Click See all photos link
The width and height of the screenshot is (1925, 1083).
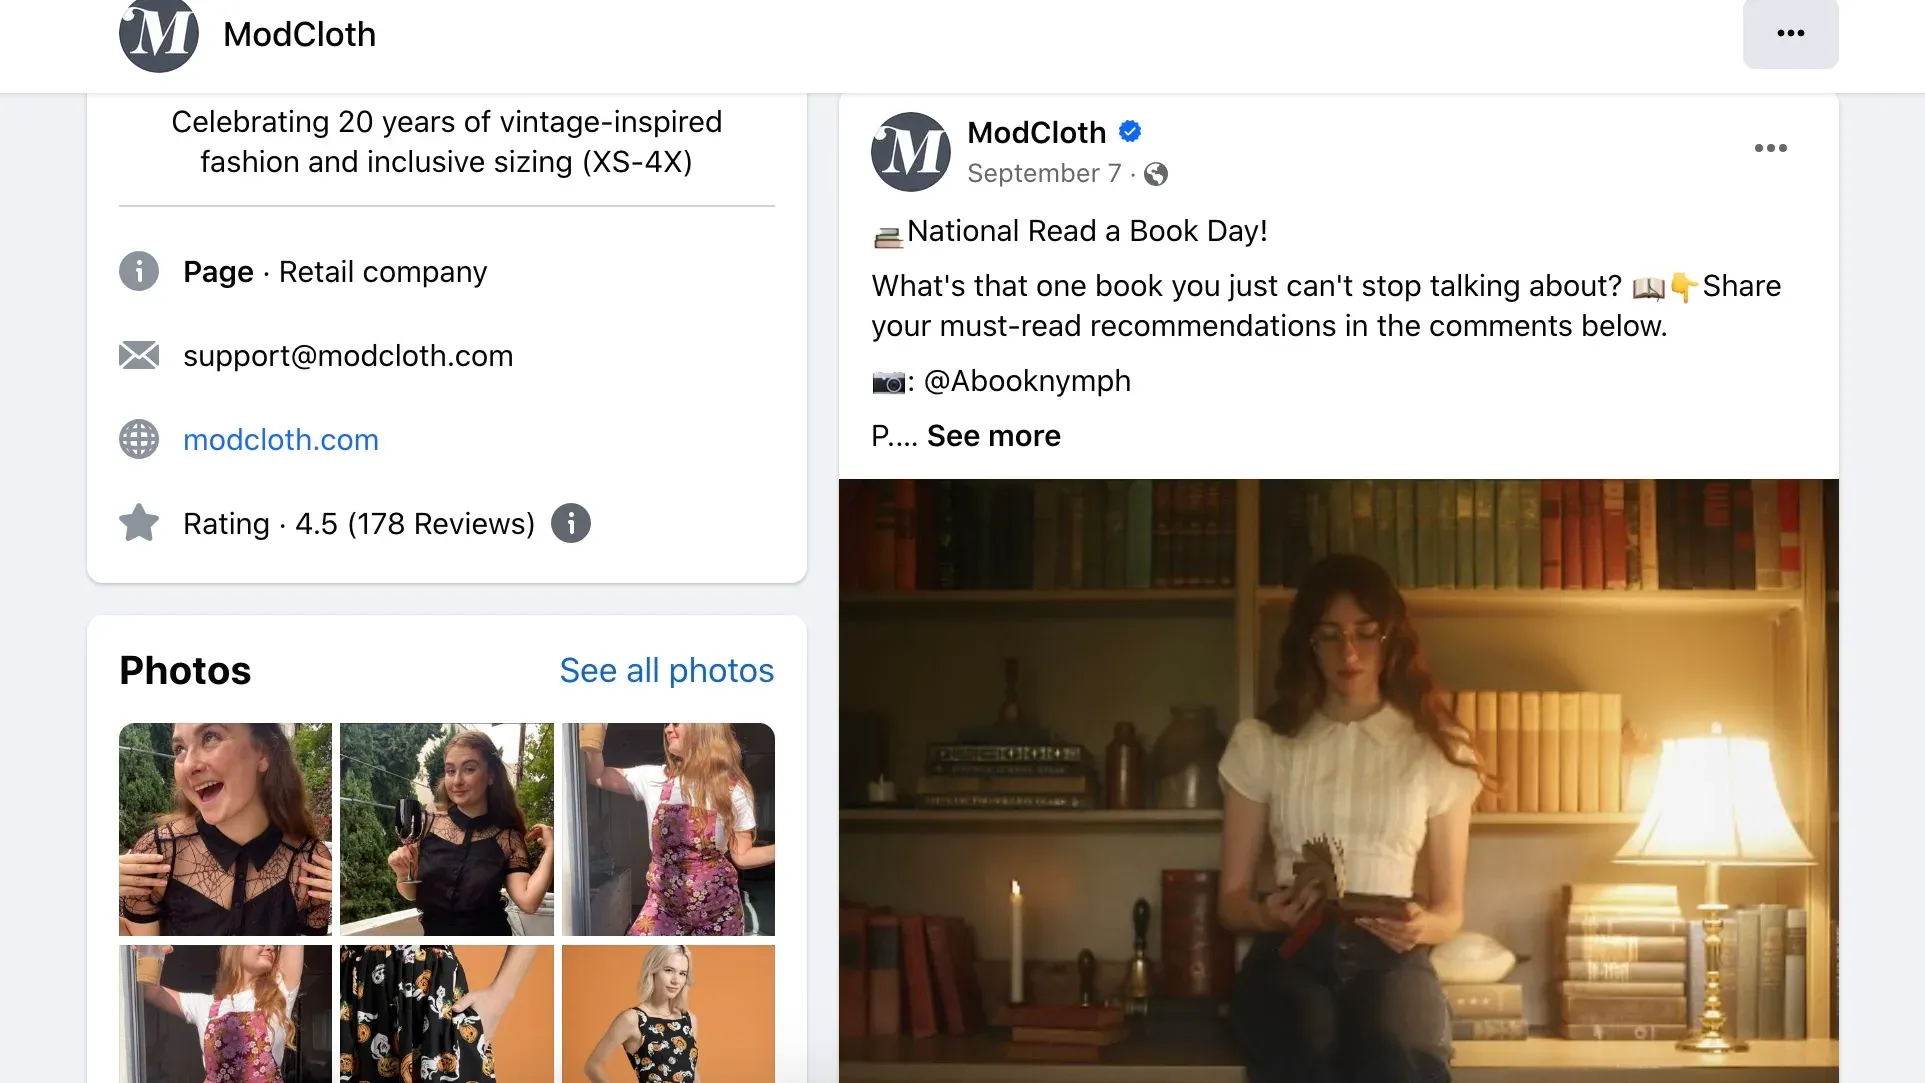coord(666,670)
